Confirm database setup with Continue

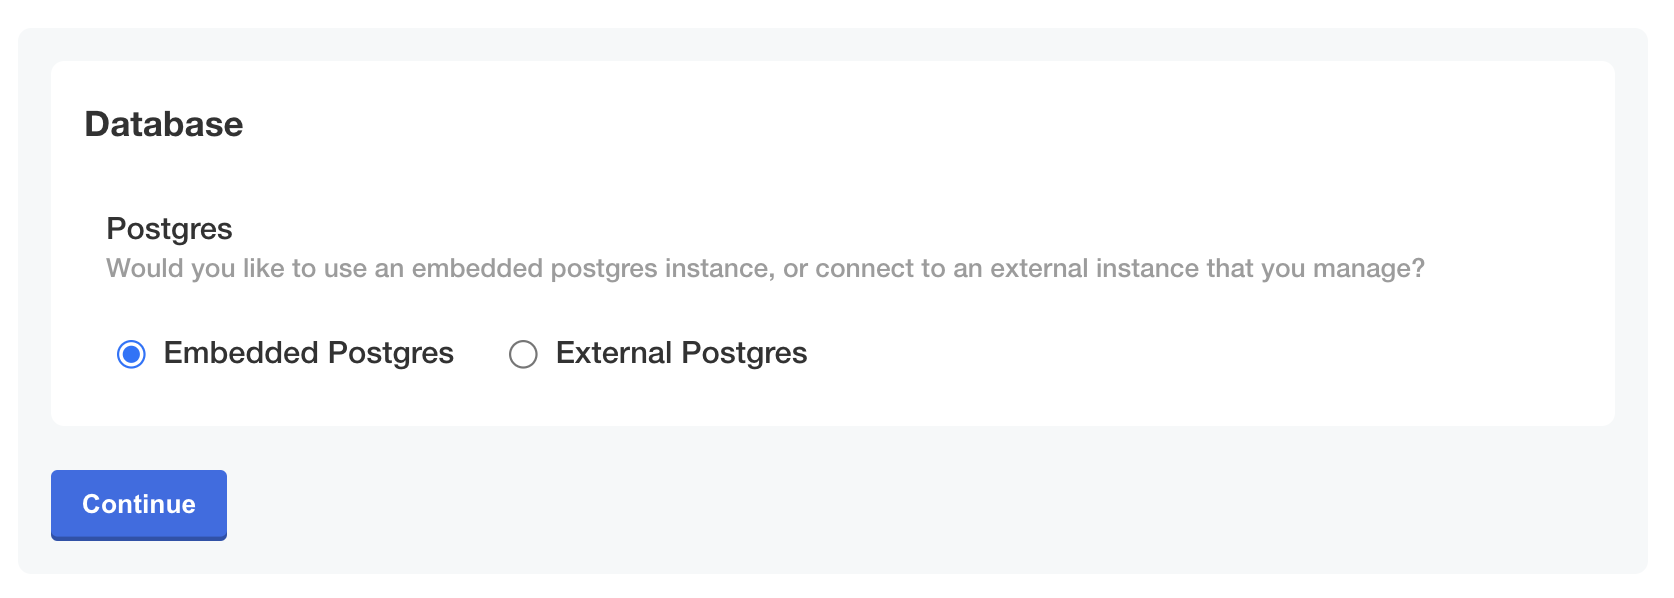click(138, 505)
